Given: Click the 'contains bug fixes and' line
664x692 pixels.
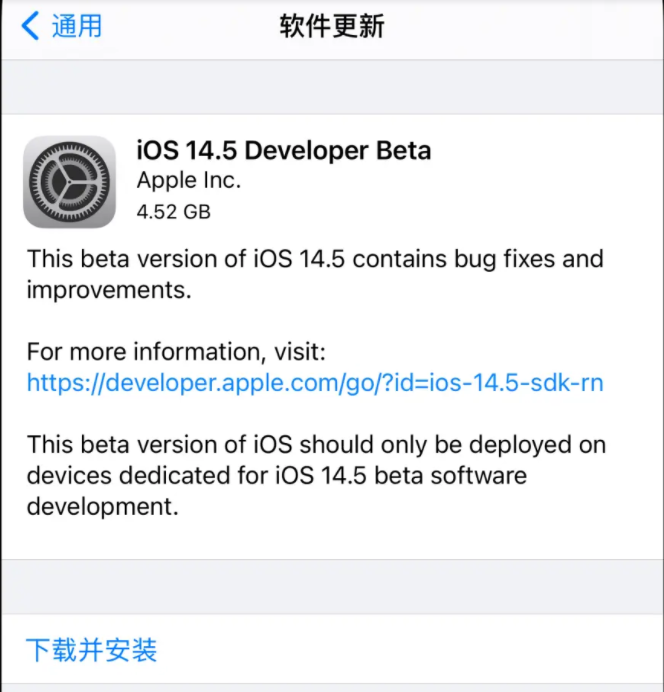Looking at the screenshot, I should (478, 259).
